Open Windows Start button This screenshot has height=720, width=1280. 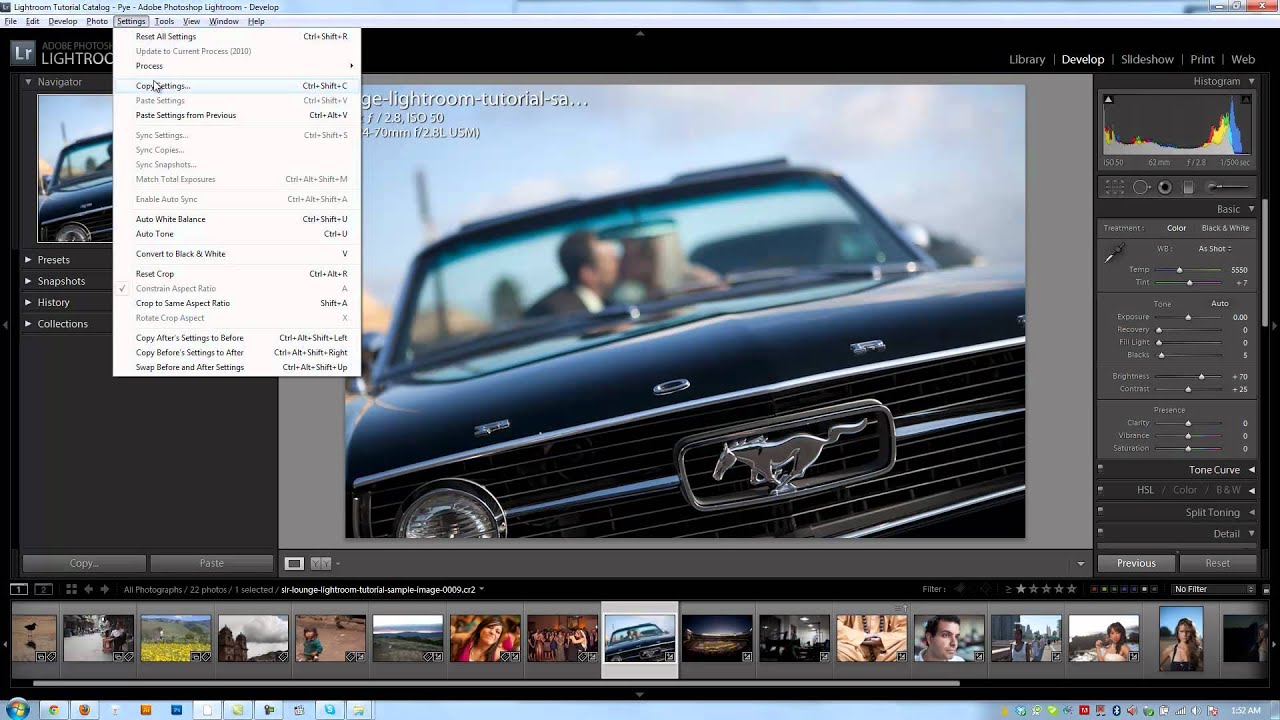pyautogui.click(x=19, y=710)
